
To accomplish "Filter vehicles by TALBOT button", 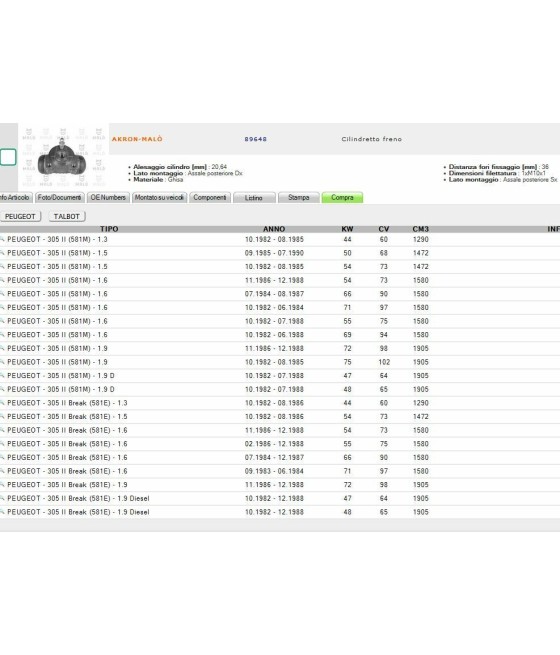I will (x=67, y=216).
